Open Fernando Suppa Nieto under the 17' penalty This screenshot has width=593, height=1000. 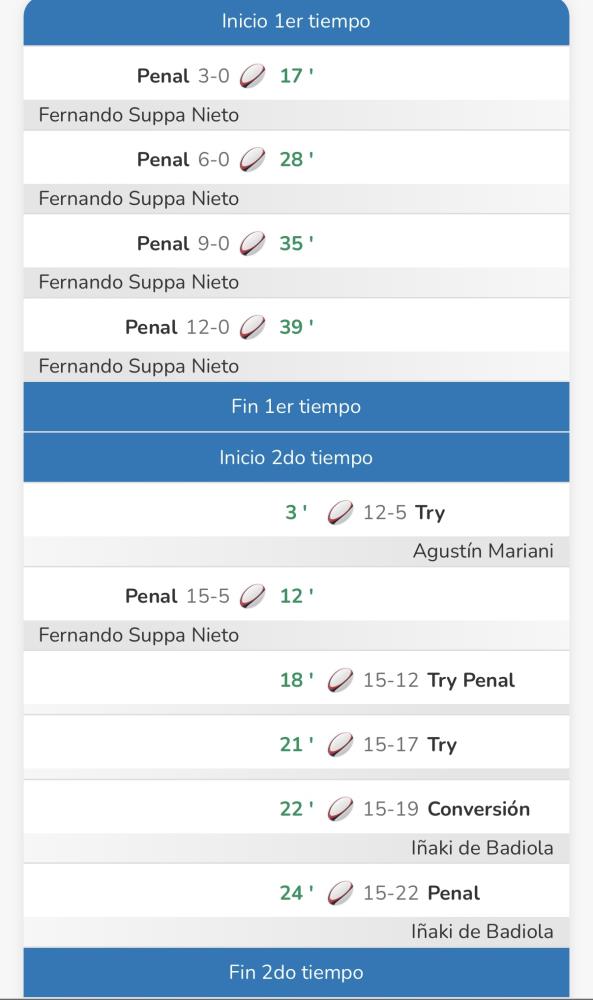(138, 115)
